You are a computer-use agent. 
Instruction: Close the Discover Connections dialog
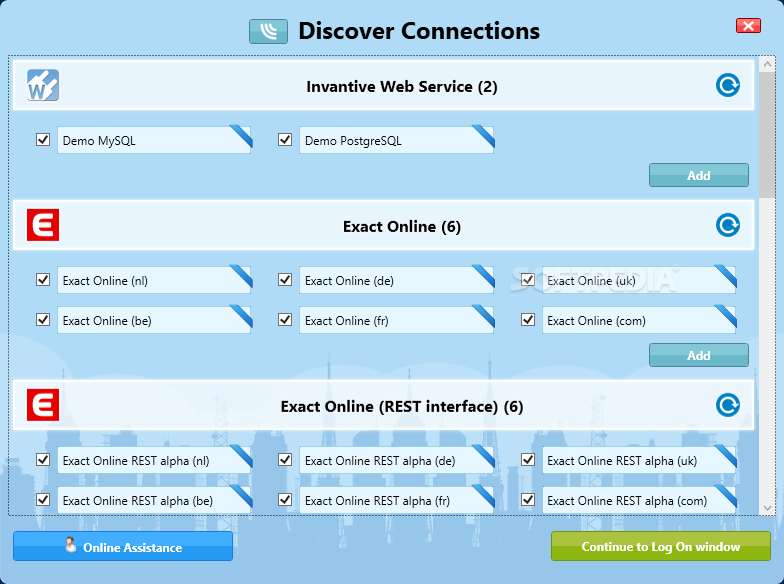click(x=748, y=26)
